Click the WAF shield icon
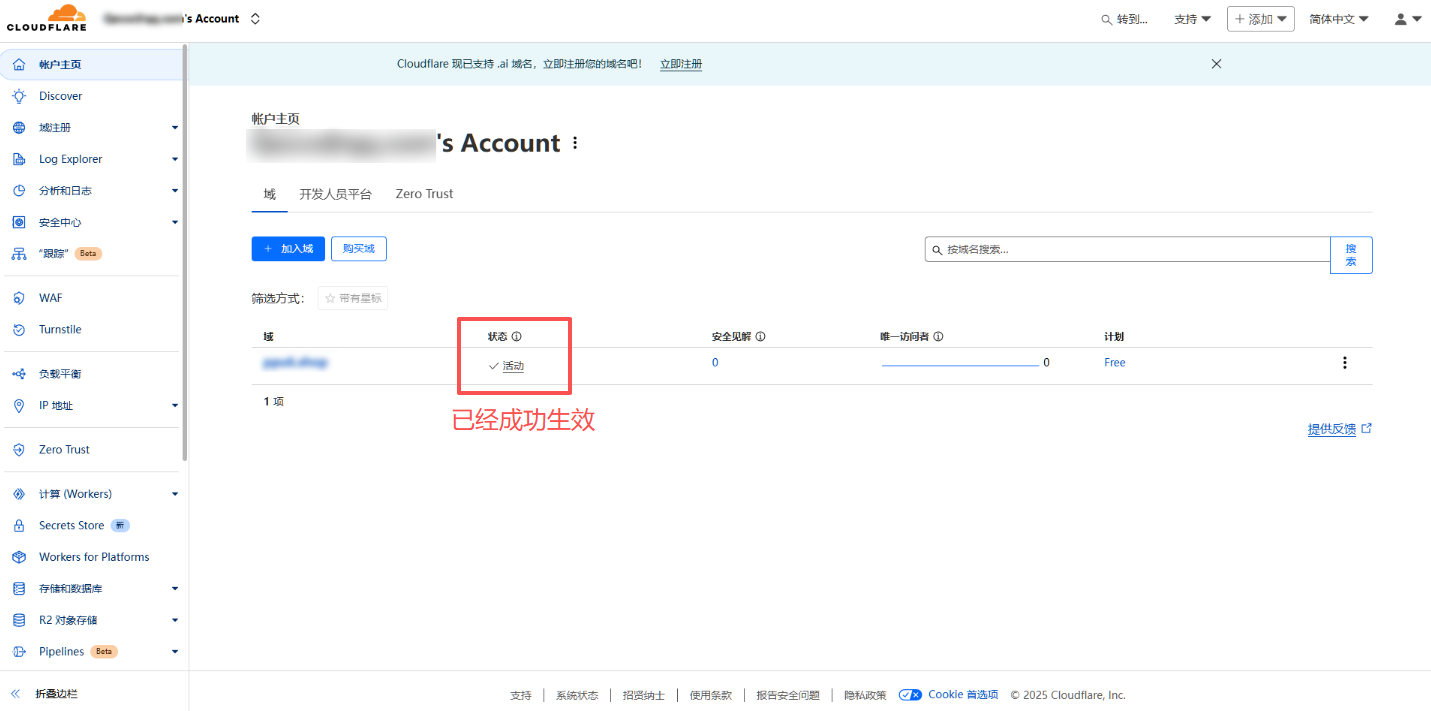 [x=18, y=298]
